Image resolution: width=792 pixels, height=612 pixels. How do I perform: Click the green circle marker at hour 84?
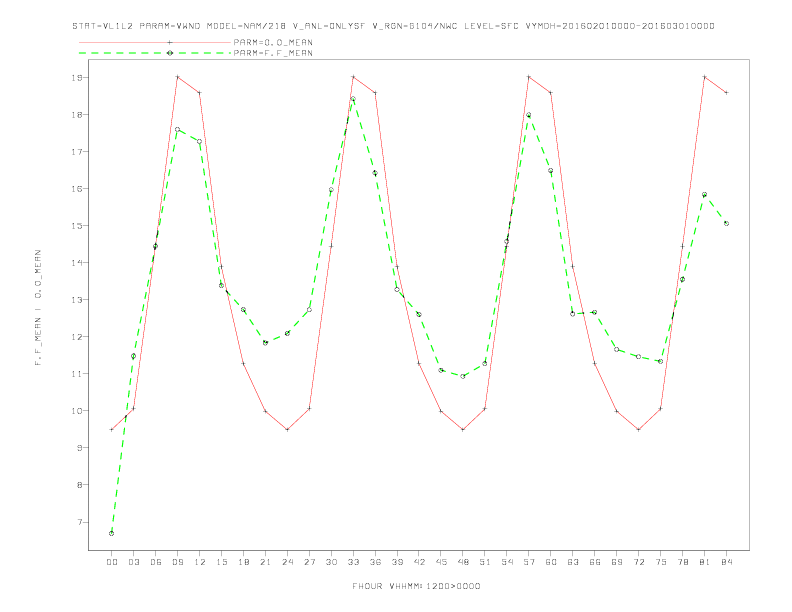[726, 223]
